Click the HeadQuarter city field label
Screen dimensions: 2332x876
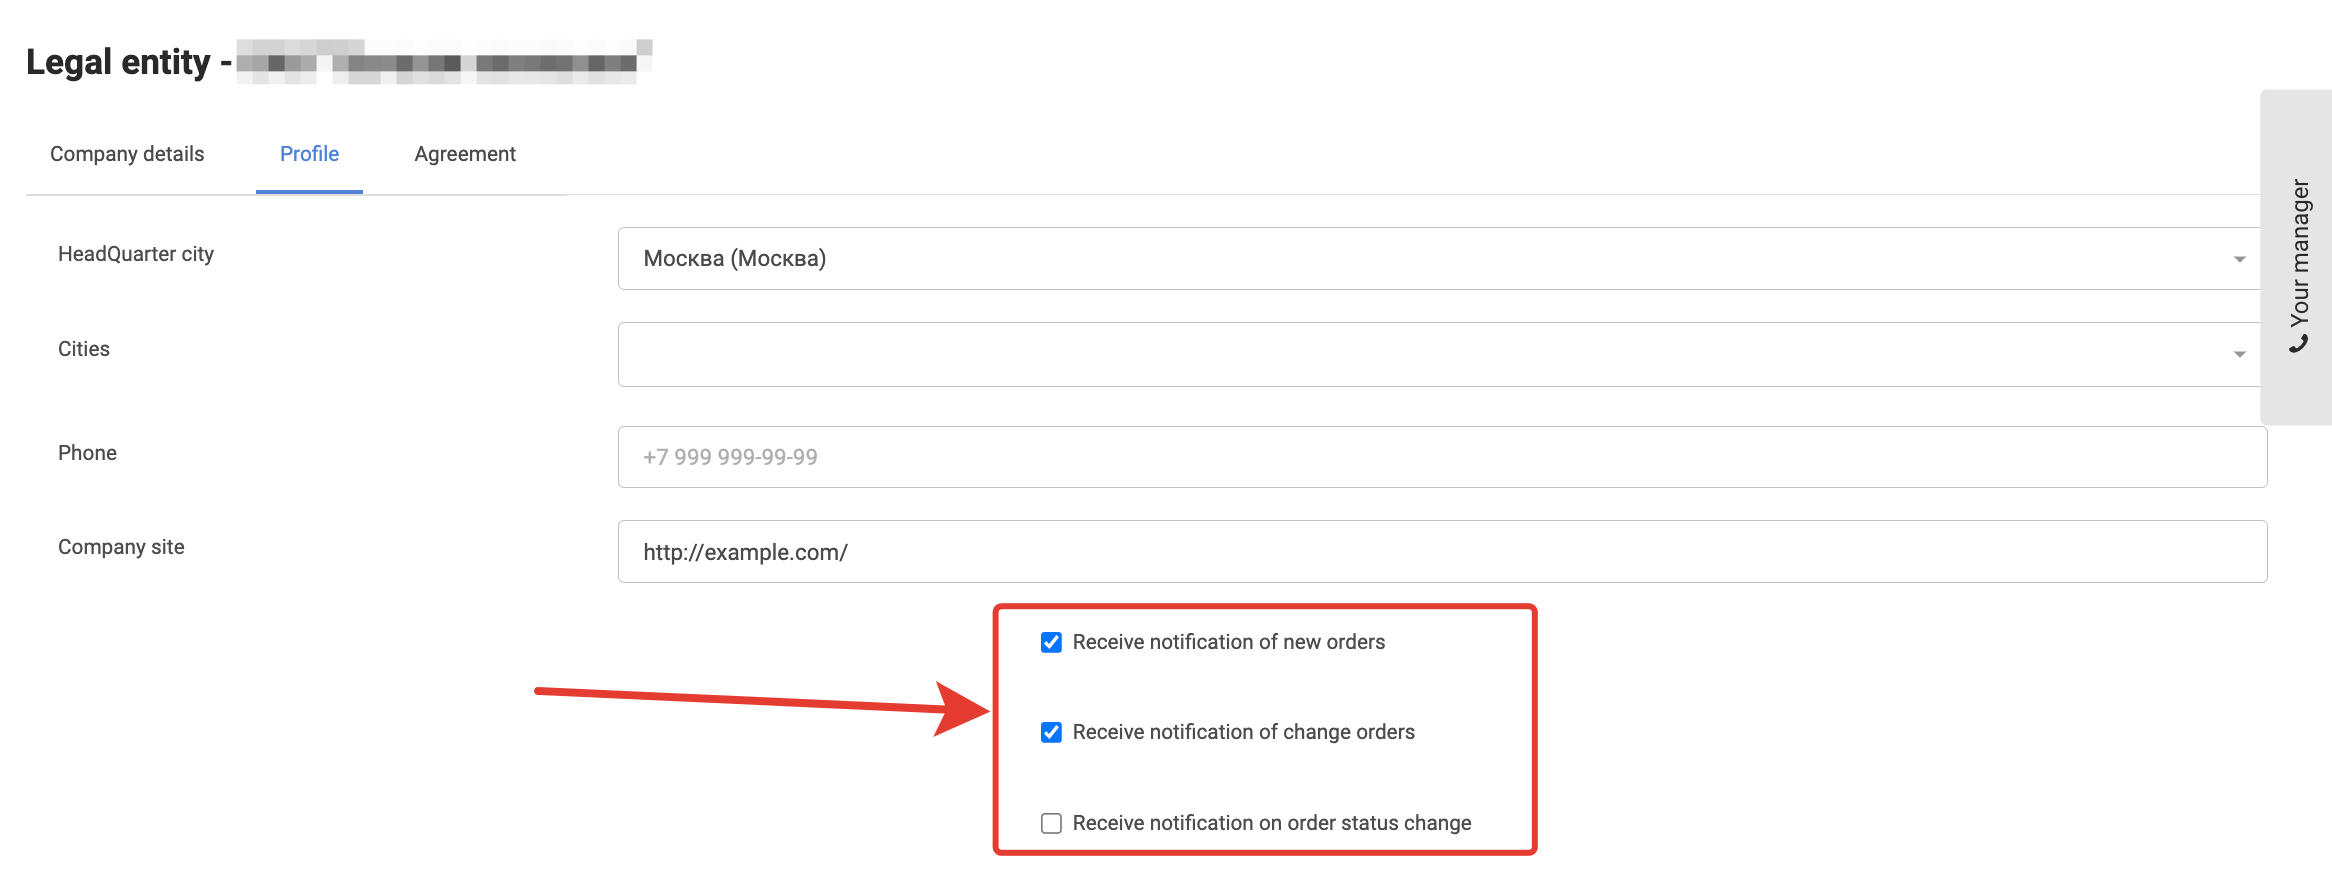[136, 254]
